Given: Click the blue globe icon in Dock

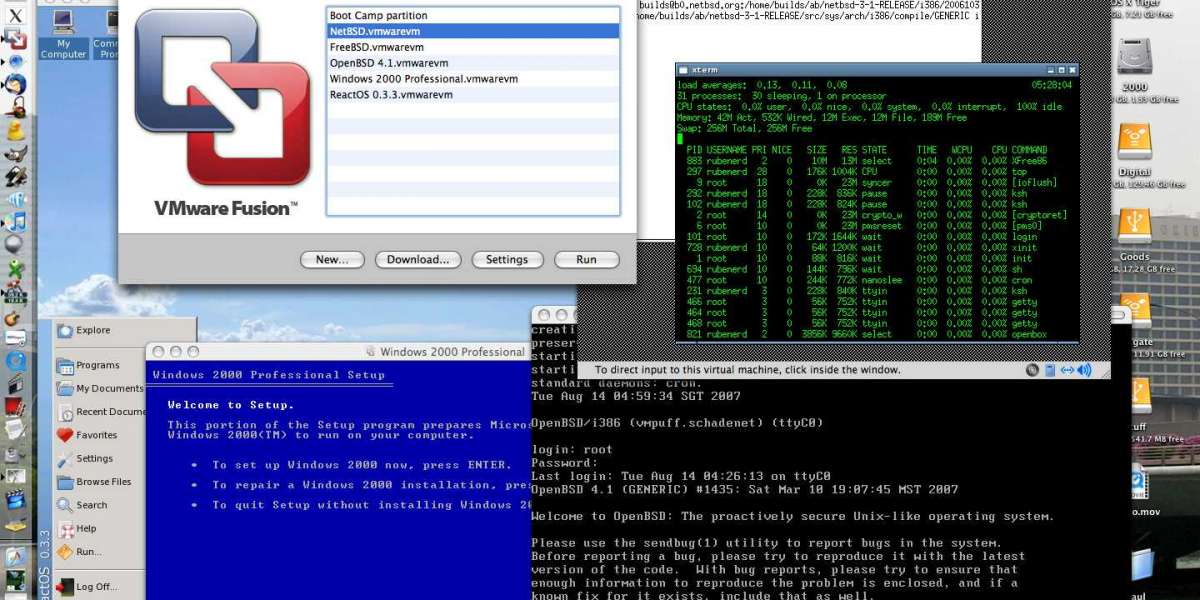Looking at the screenshot, I should [15, 62].
